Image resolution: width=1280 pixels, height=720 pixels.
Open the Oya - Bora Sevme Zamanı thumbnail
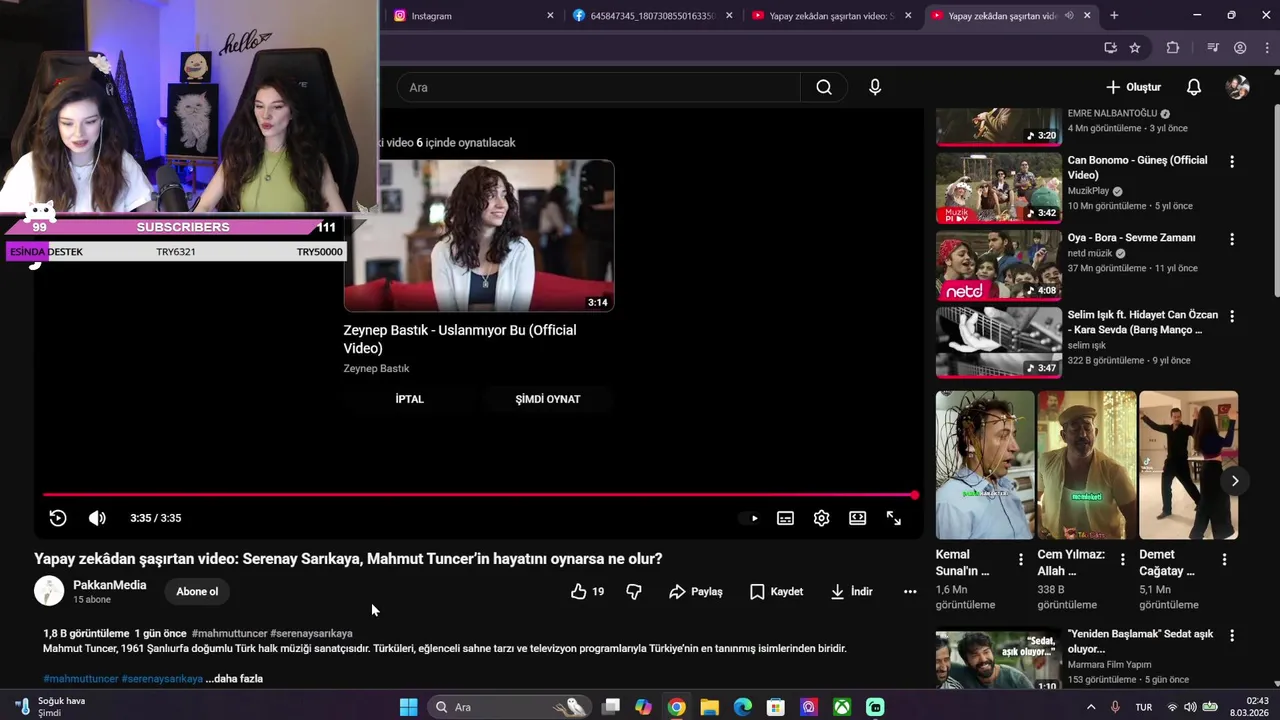(x=999, y=266)
